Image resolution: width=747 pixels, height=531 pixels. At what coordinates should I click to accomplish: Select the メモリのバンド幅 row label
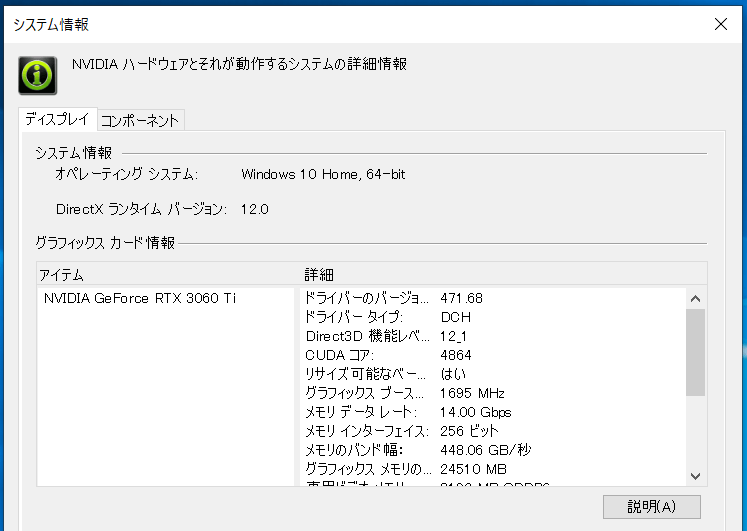pos(354,450)
